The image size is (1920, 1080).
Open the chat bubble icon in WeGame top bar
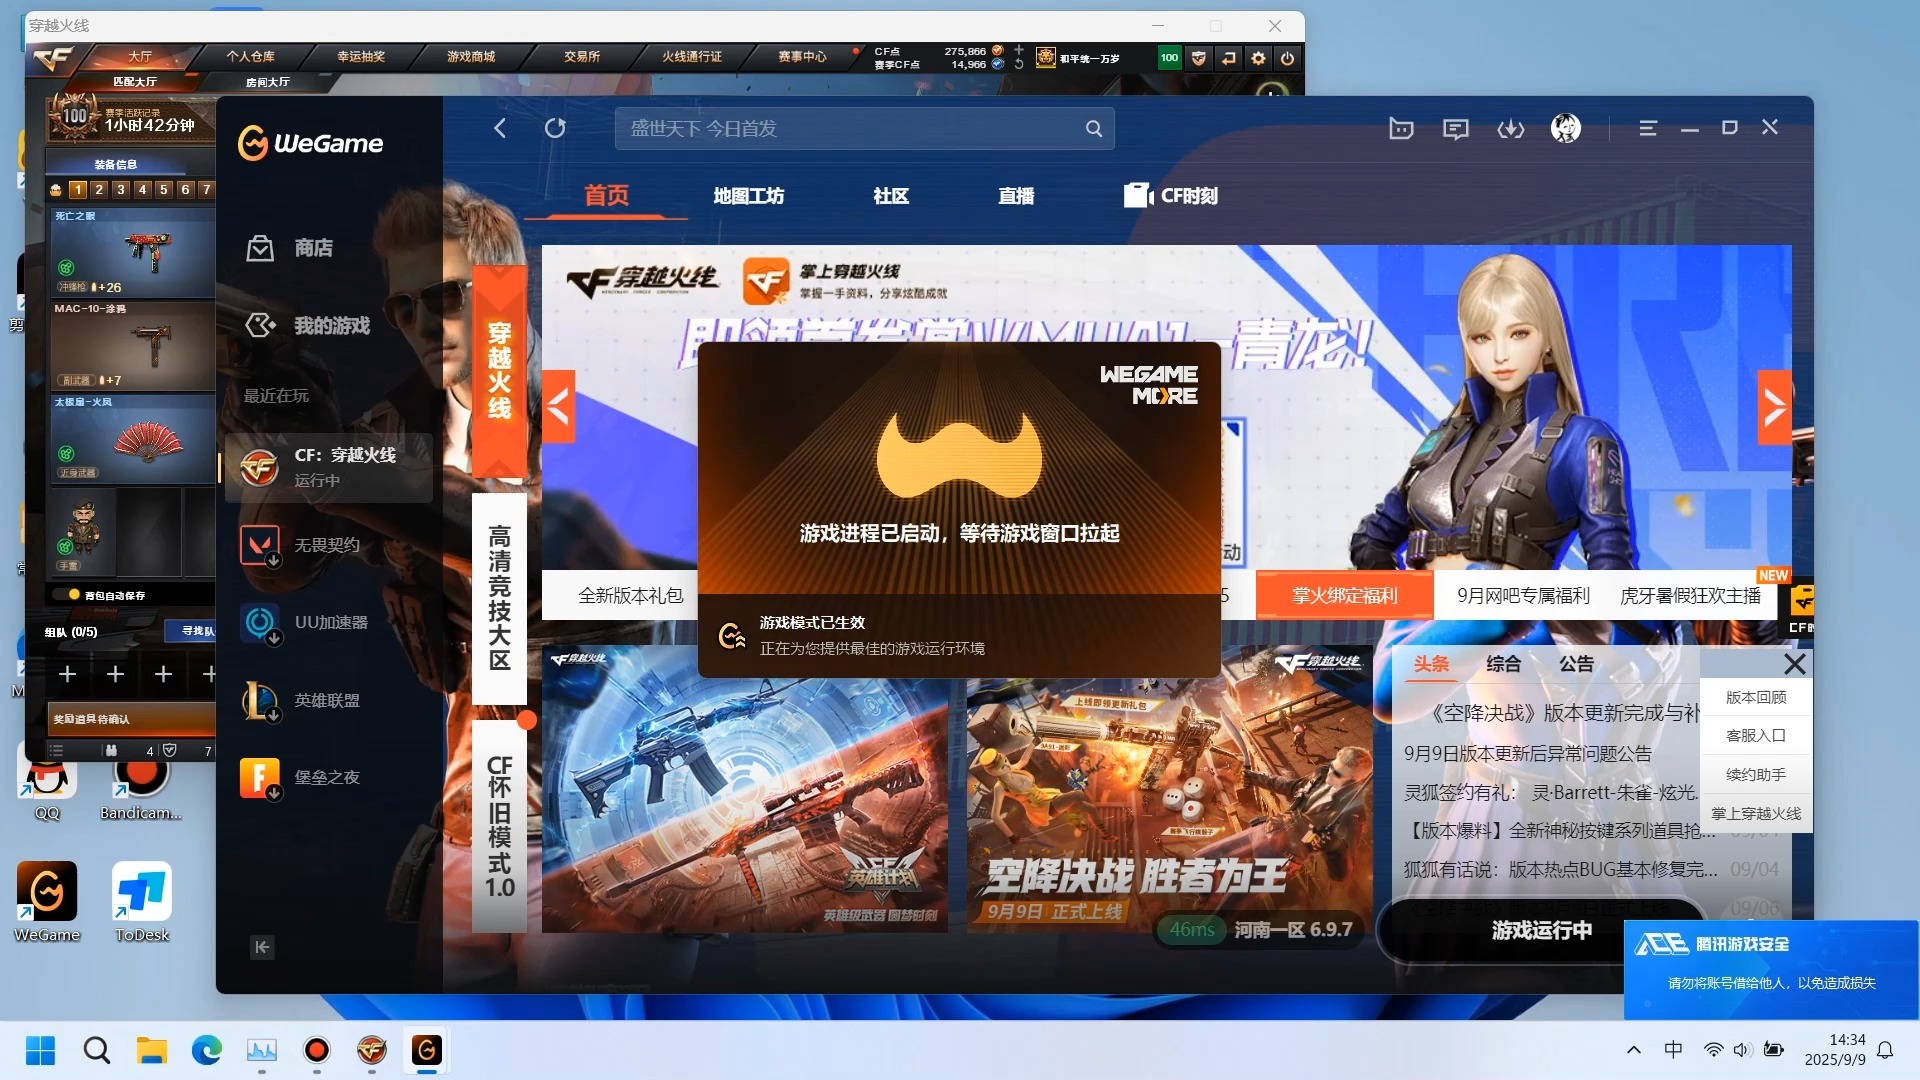click(x=1455, y=128)
